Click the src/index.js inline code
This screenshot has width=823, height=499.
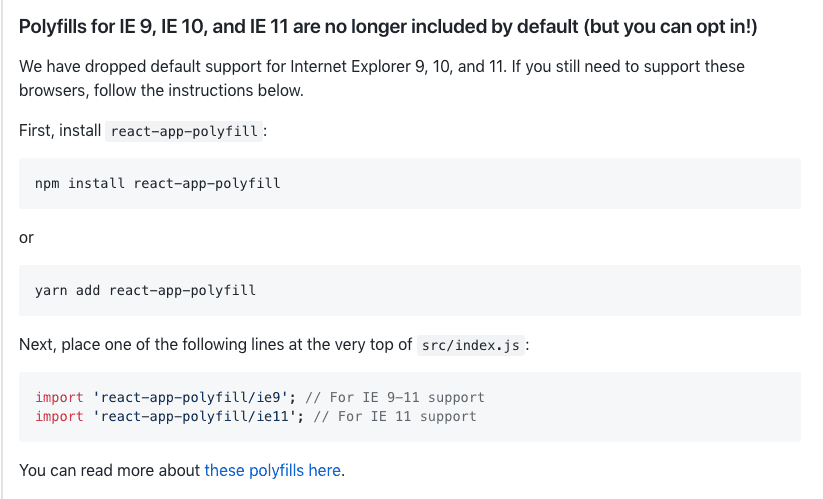tap(471, 345)
